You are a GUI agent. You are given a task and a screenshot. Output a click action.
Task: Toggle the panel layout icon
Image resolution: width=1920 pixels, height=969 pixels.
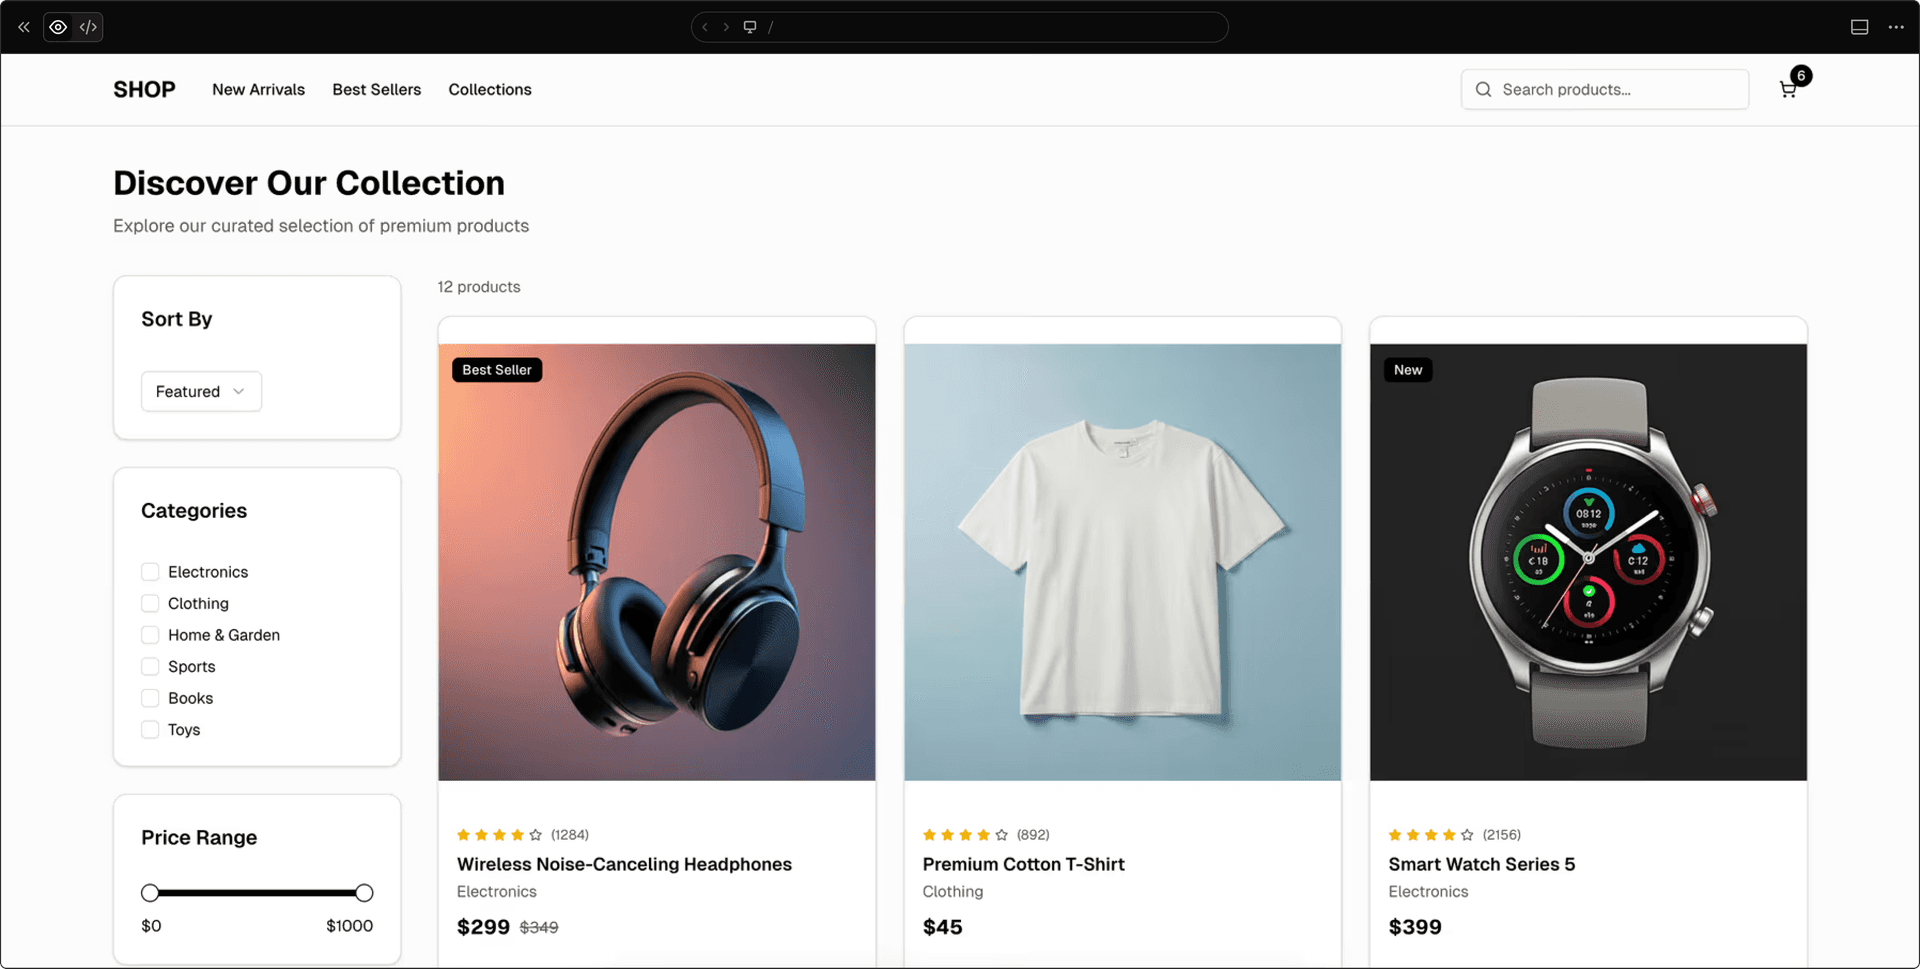[1859, 27]
